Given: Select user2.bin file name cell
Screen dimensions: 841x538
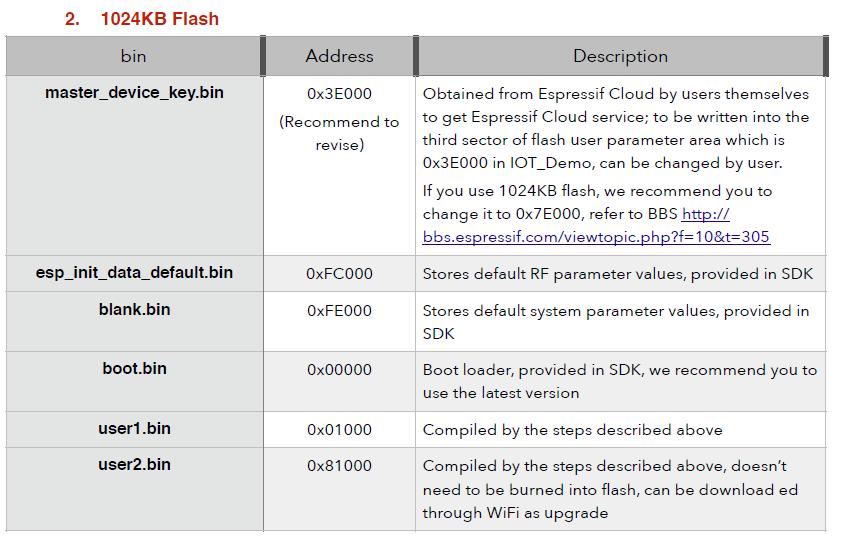Looking at the screenshot, I should [134, 489].
